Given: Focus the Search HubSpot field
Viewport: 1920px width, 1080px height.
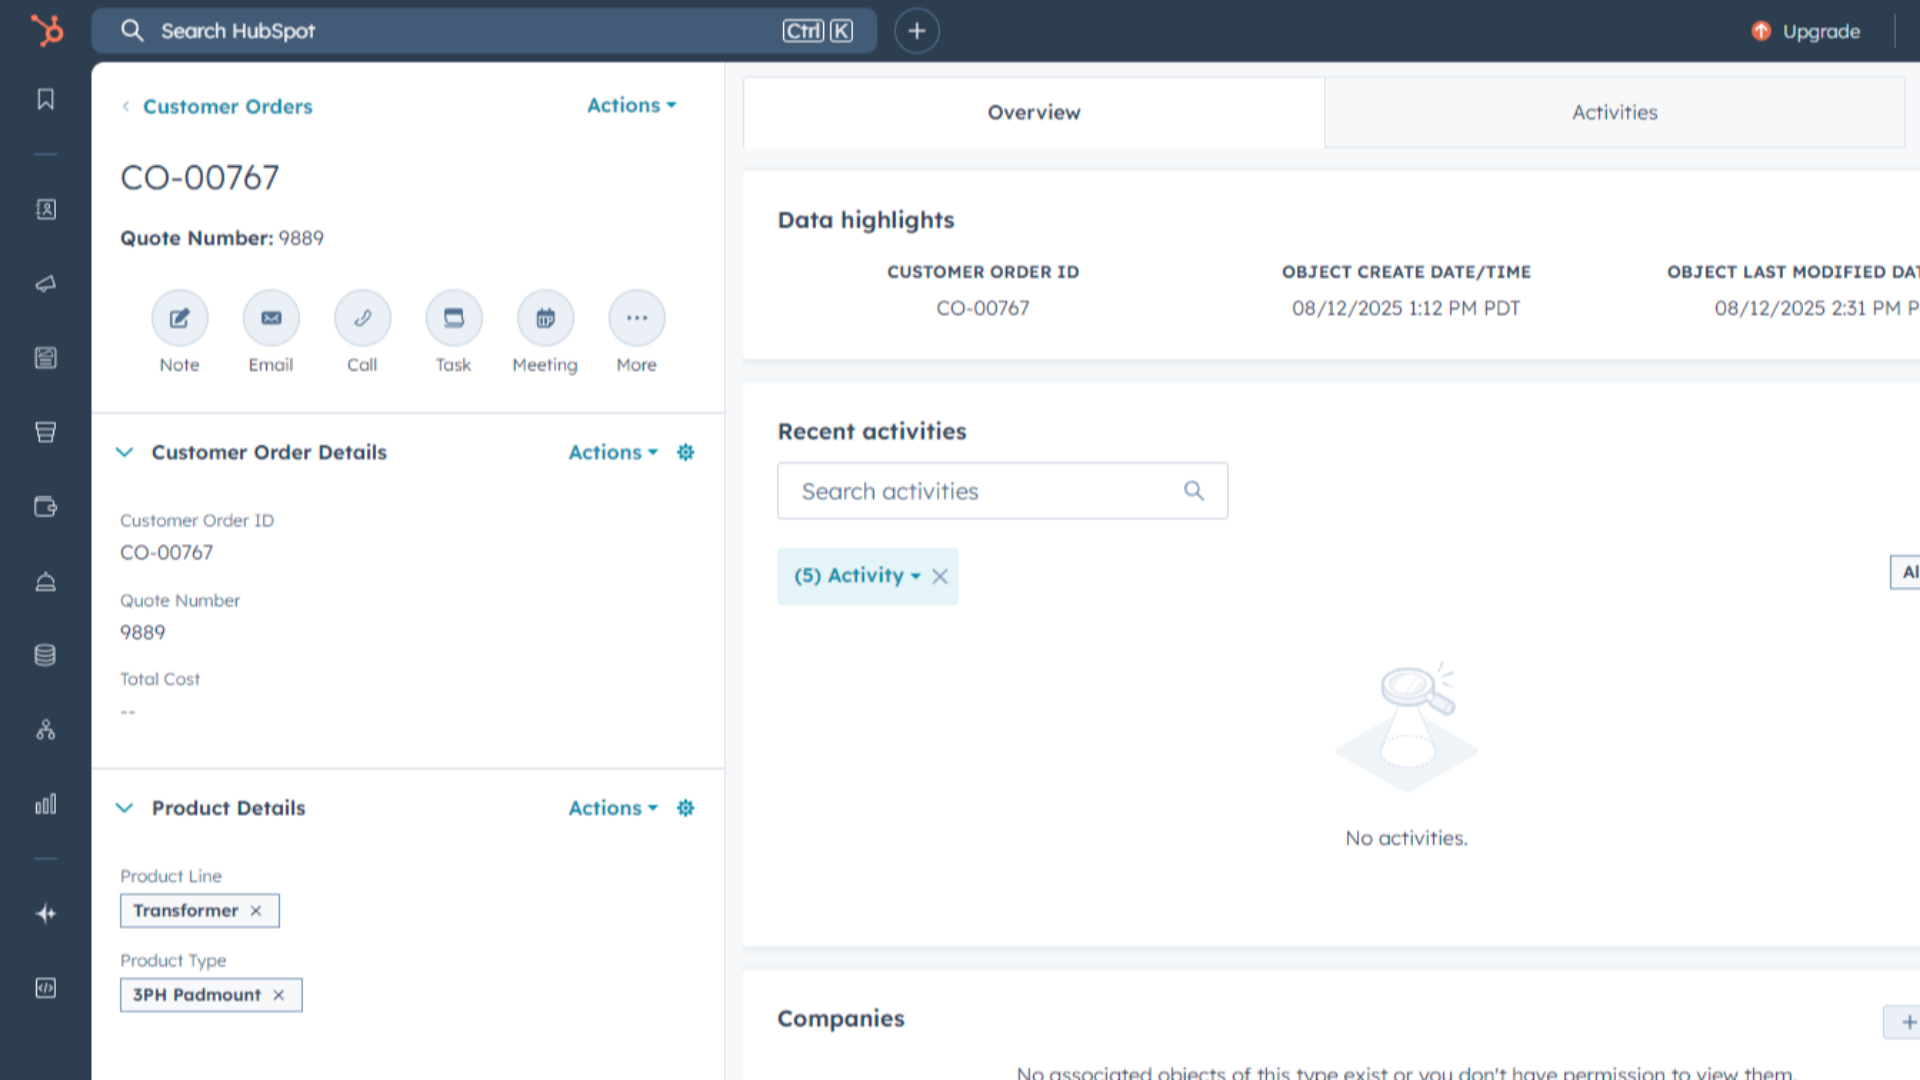Looking at the screenshot, I should click(484, 31).
